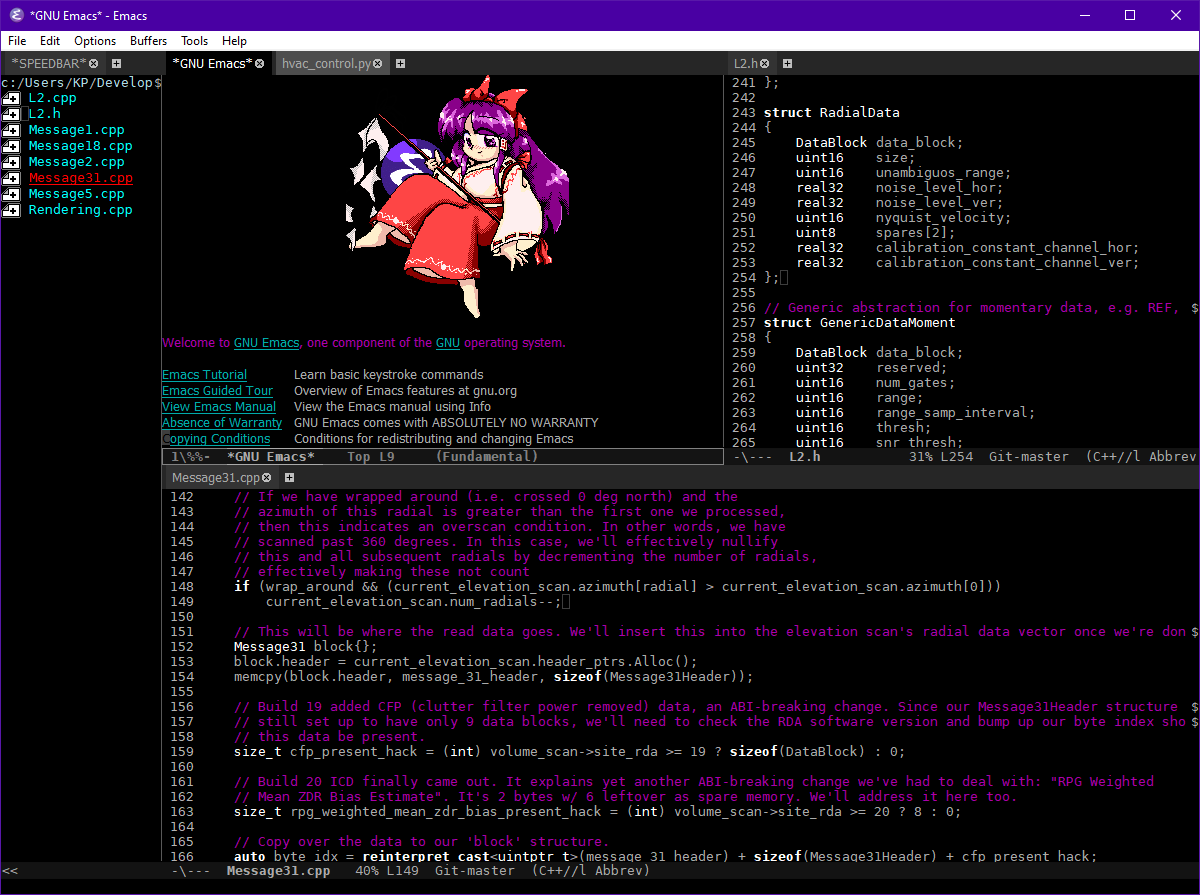Open the Buffers menu
The height and width of the screenshot is (895, 1200).
click(148, 41)
